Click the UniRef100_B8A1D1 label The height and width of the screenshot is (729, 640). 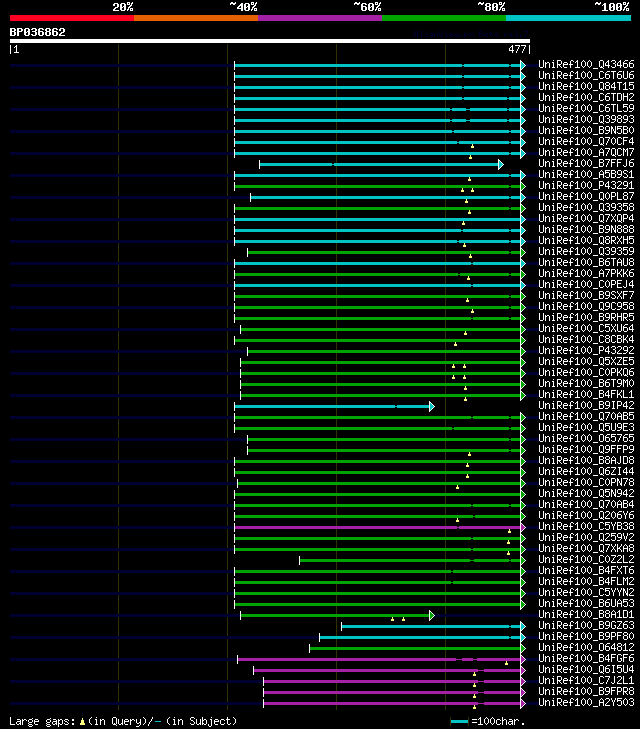[x=586, y=616]
